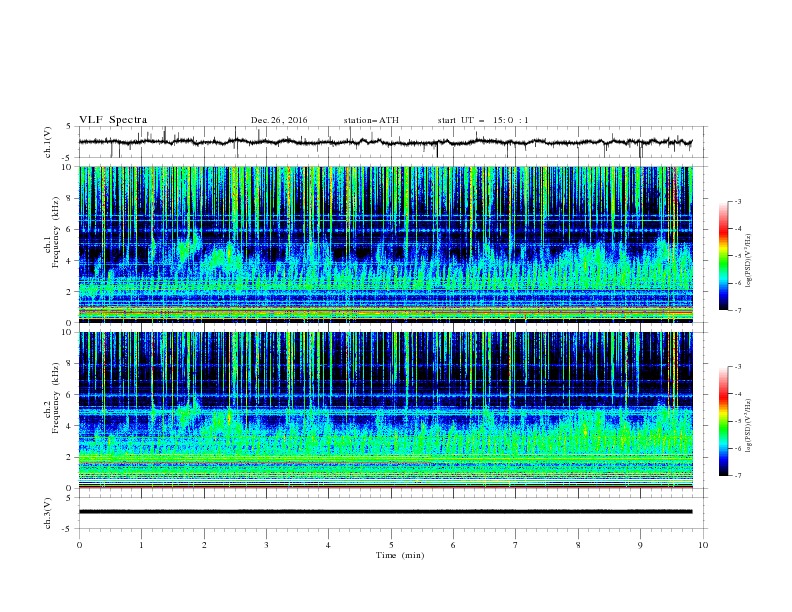Click the "5" tick on the time axis
Image resolution: width=792 pixels, height=612 pixels.
tap(391, 545)
